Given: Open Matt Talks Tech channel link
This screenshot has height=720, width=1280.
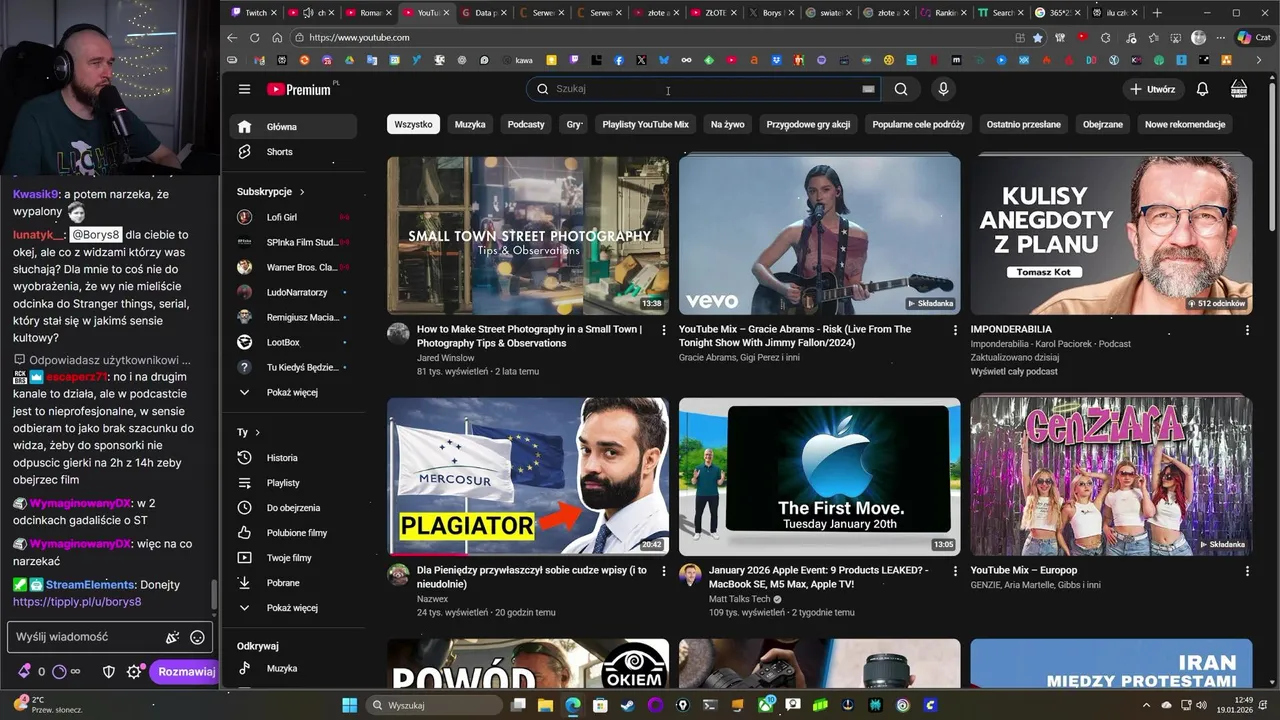Looking at the screenshot, I should [x=740, y=599].
